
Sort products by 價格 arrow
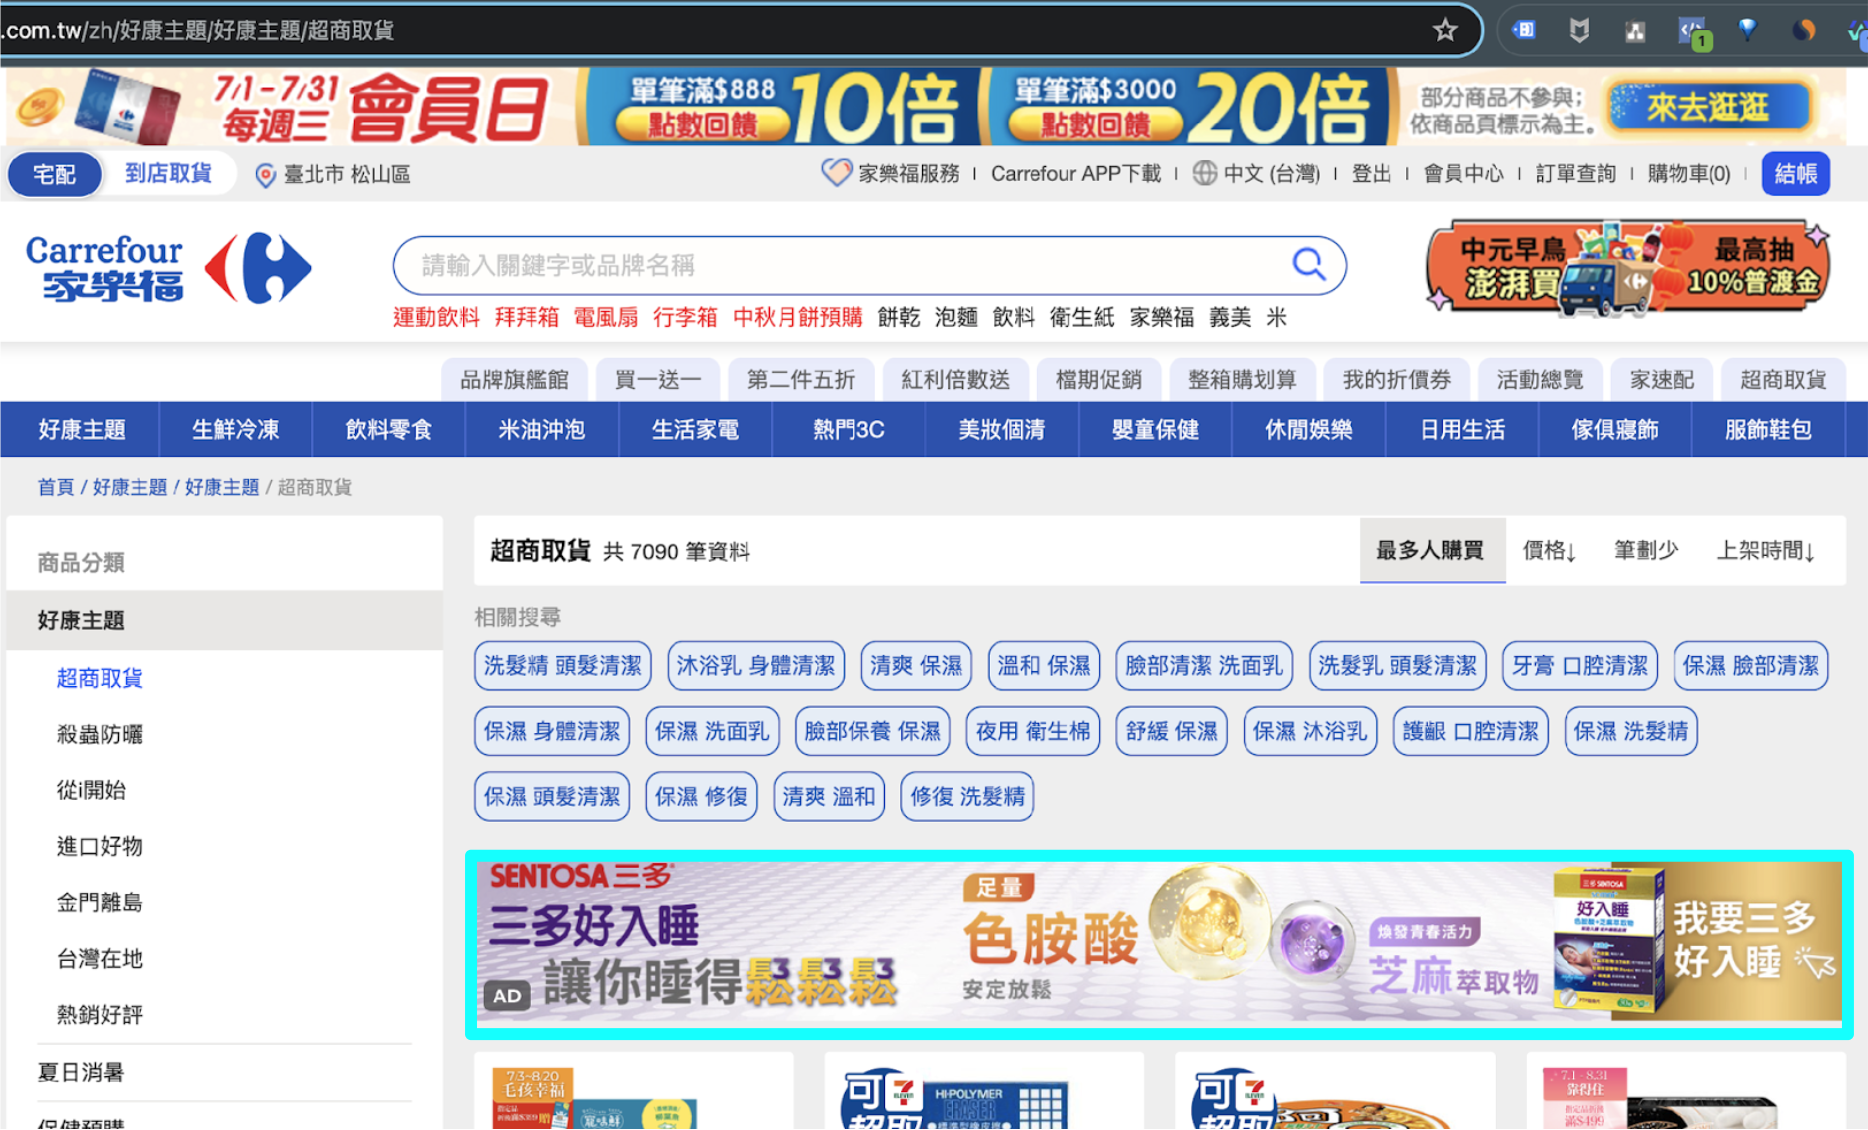1549,550
